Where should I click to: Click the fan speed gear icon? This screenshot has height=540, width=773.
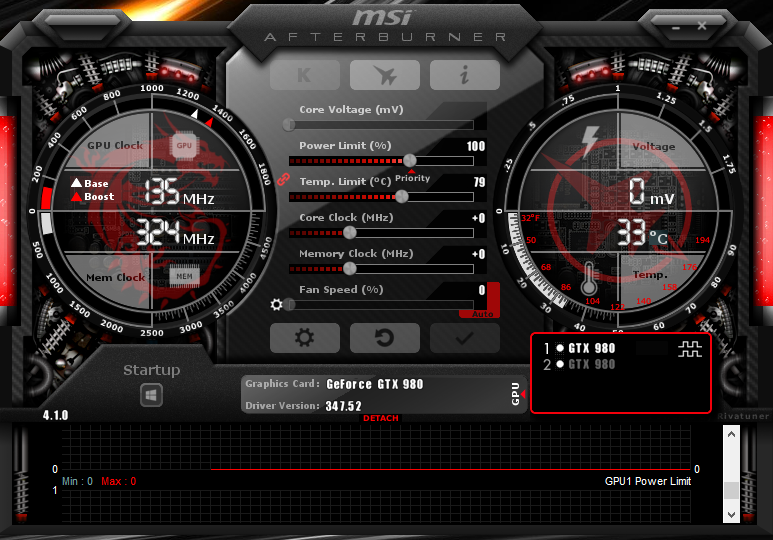coord(277,305)
